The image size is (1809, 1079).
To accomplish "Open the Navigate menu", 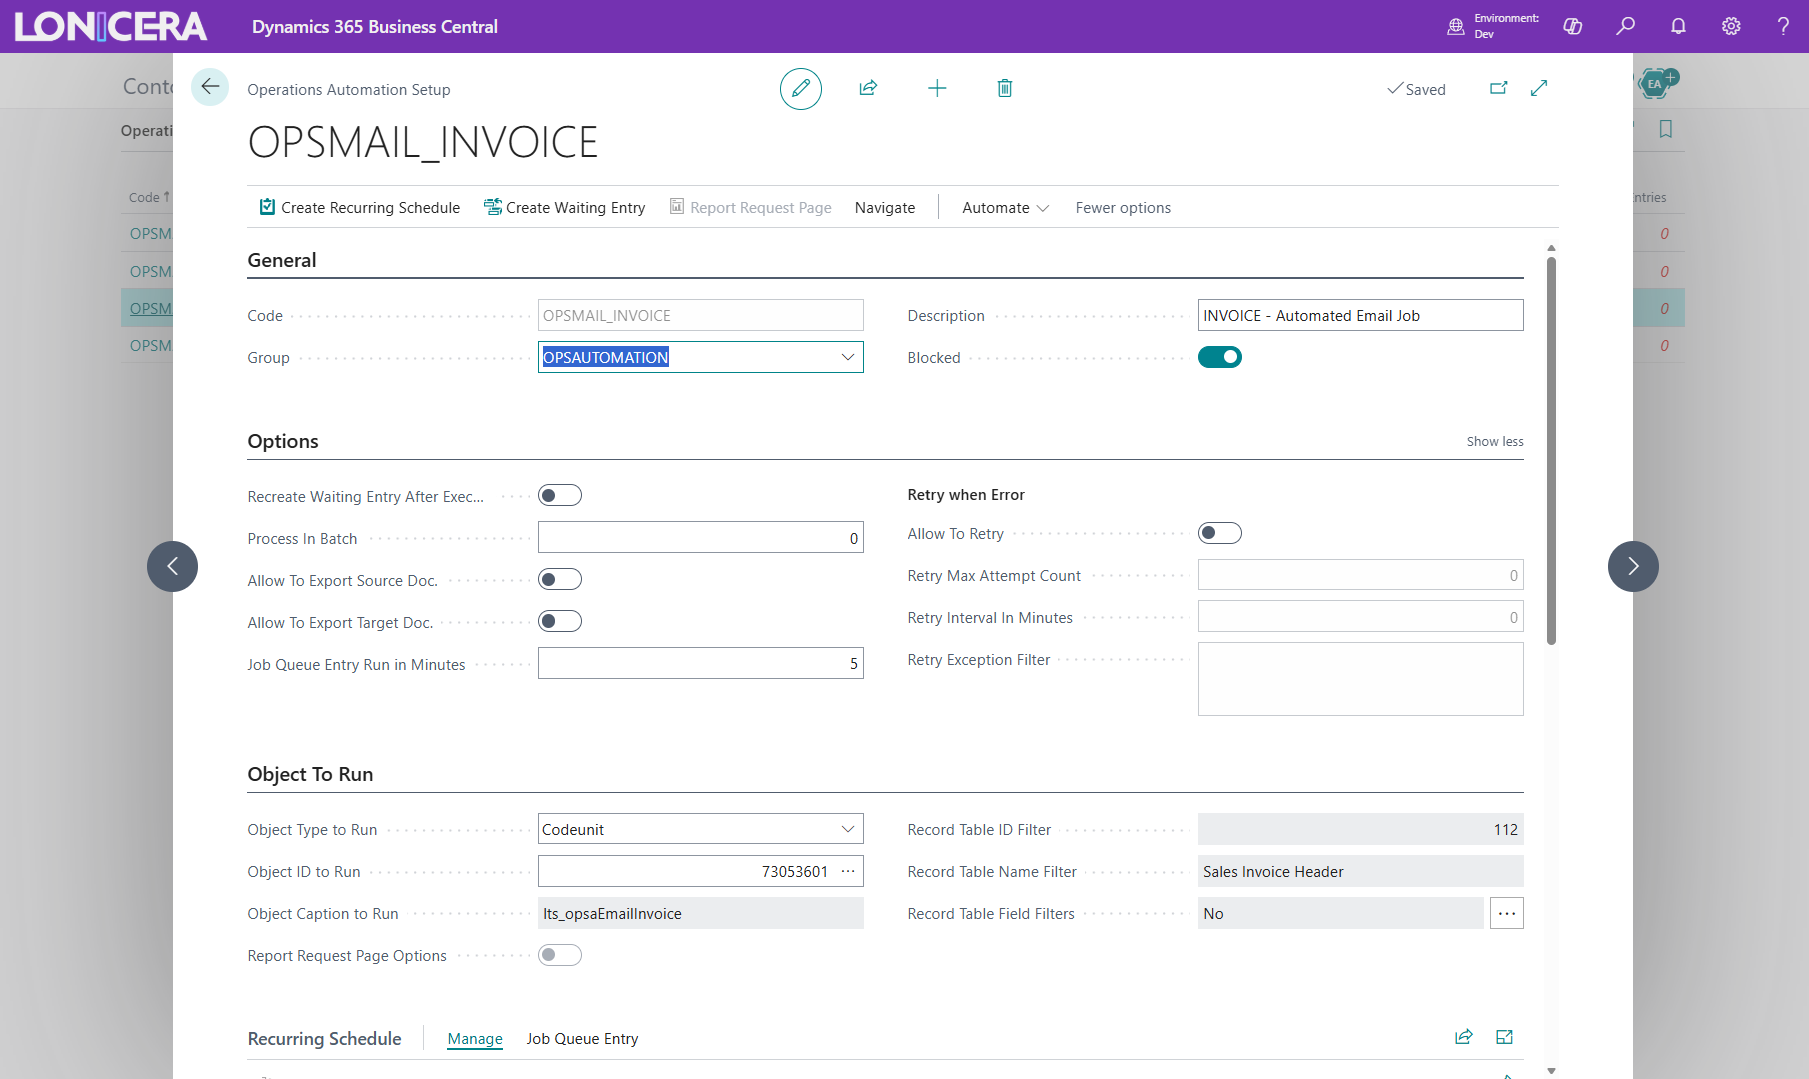I will pyautogui.click(x=885, y=207).
